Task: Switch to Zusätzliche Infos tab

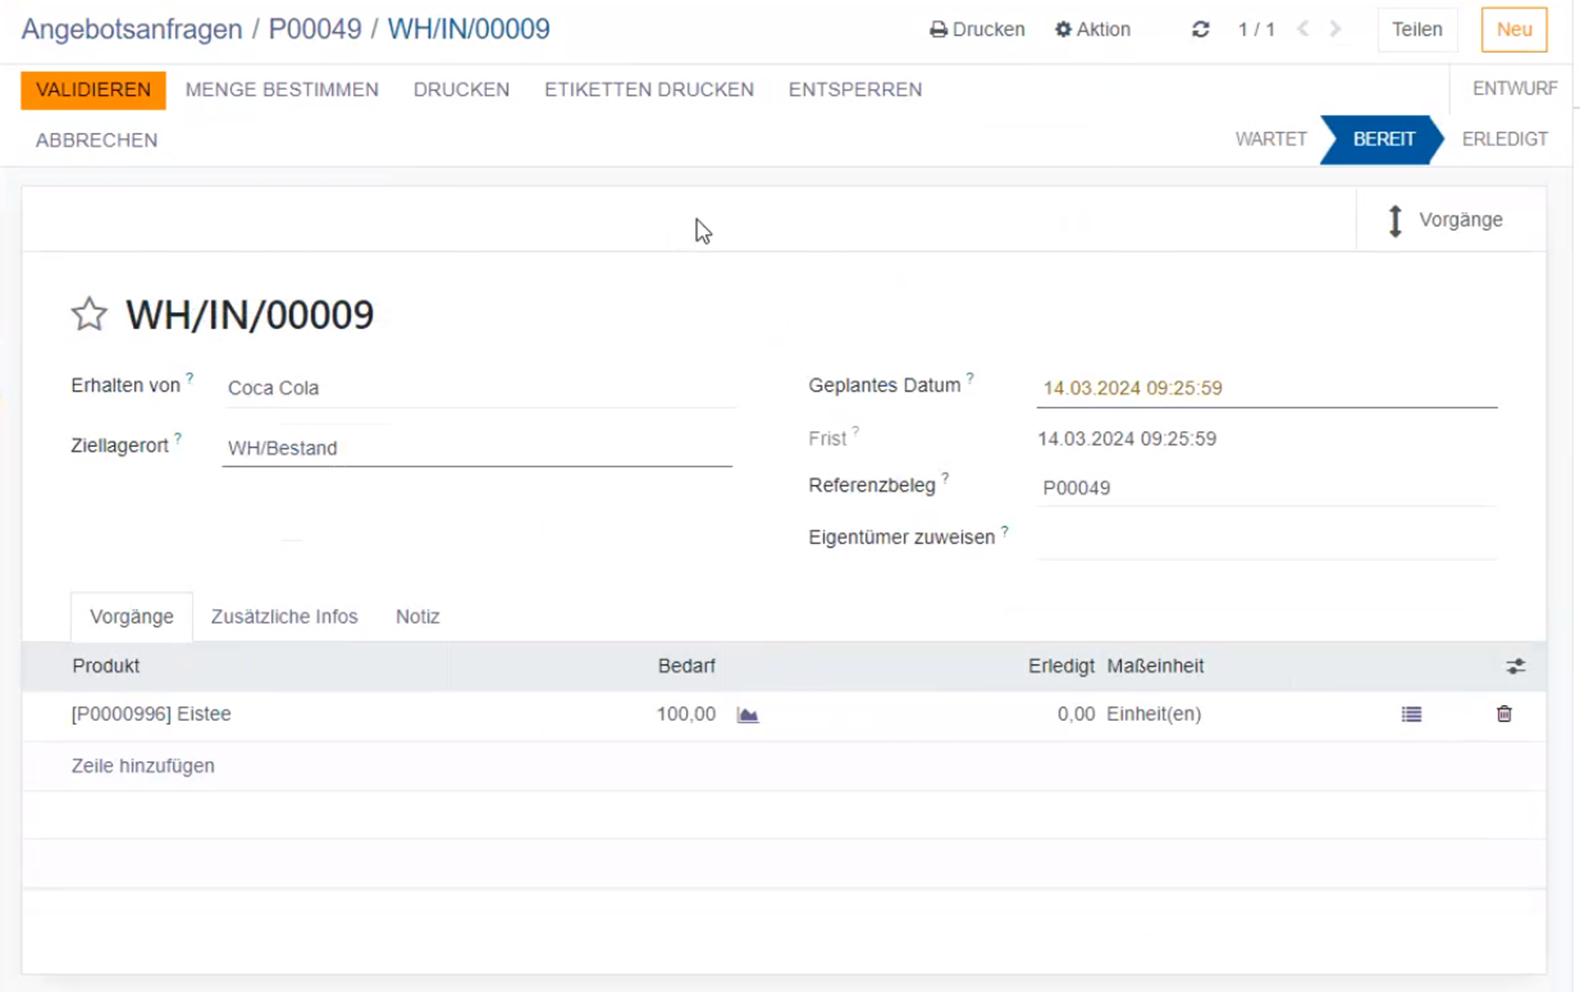Action: pos(284,617)
